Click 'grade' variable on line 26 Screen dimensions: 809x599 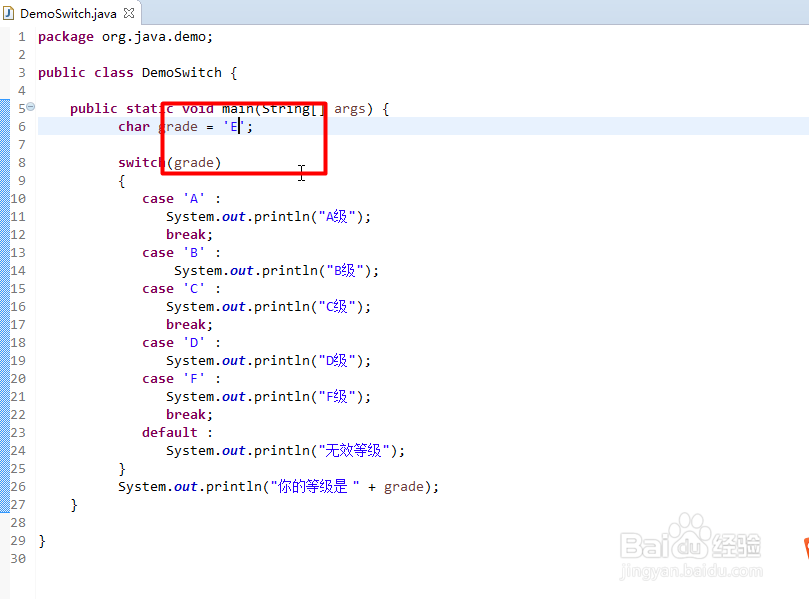pos(403,487)
